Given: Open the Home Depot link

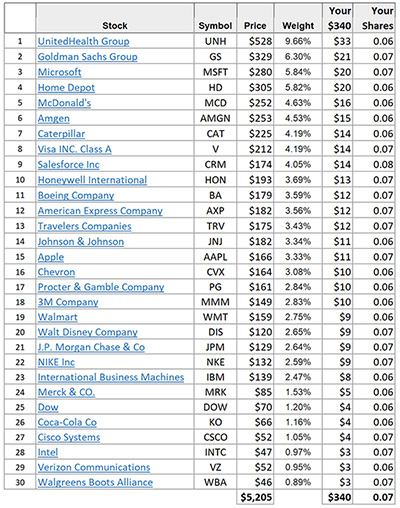Looking at the screenshot, I should point(66,87).
